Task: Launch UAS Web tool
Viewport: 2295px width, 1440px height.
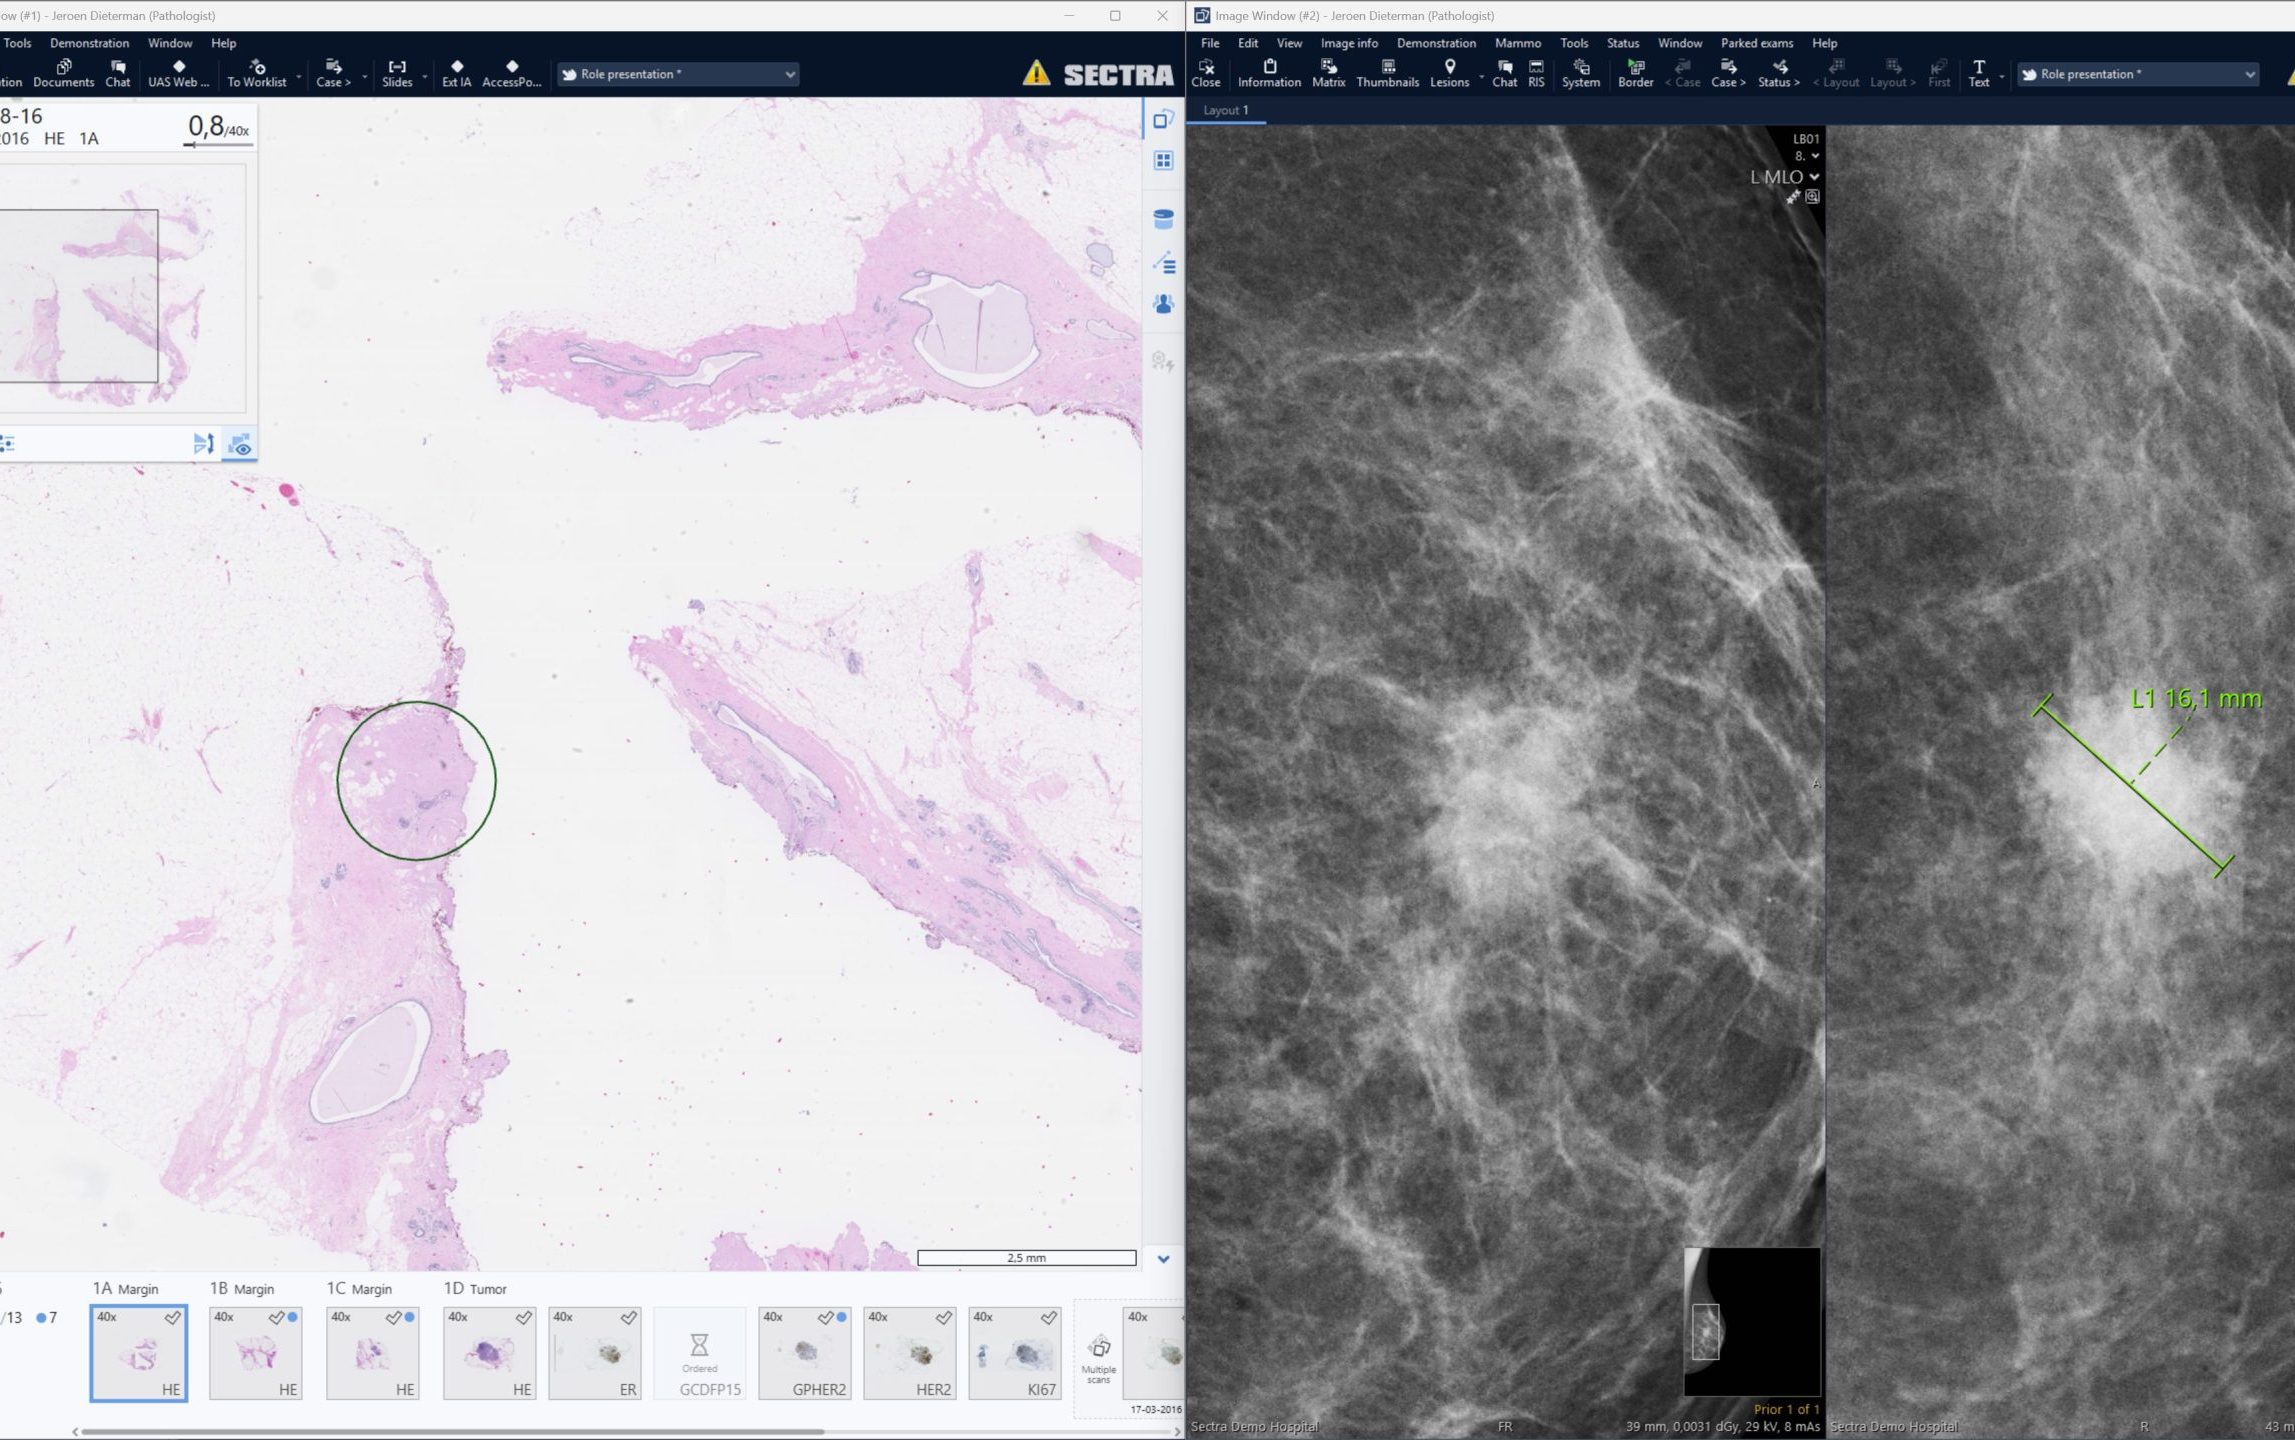Action: [x=178, y=73]
